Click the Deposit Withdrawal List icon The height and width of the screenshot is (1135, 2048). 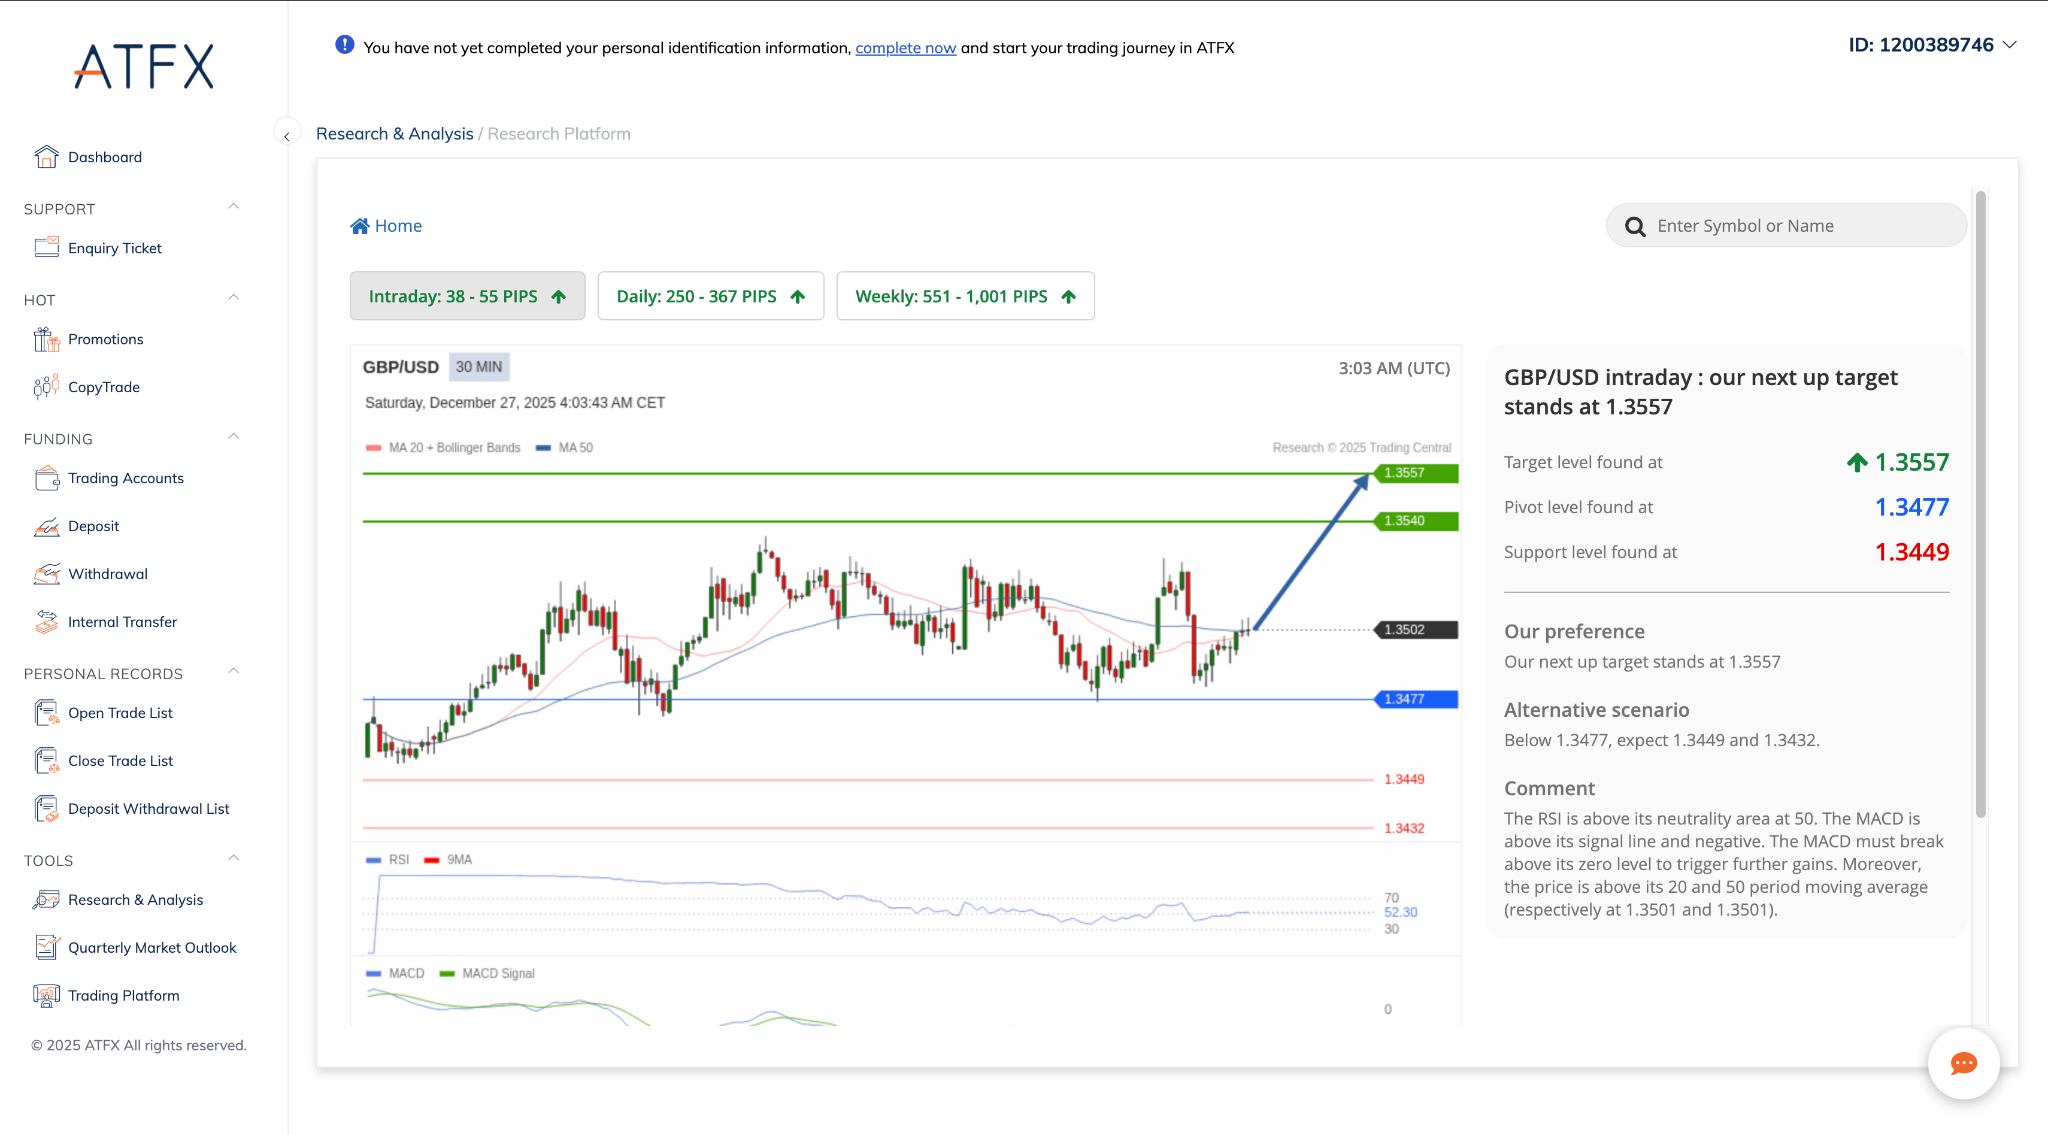[46, 809]
